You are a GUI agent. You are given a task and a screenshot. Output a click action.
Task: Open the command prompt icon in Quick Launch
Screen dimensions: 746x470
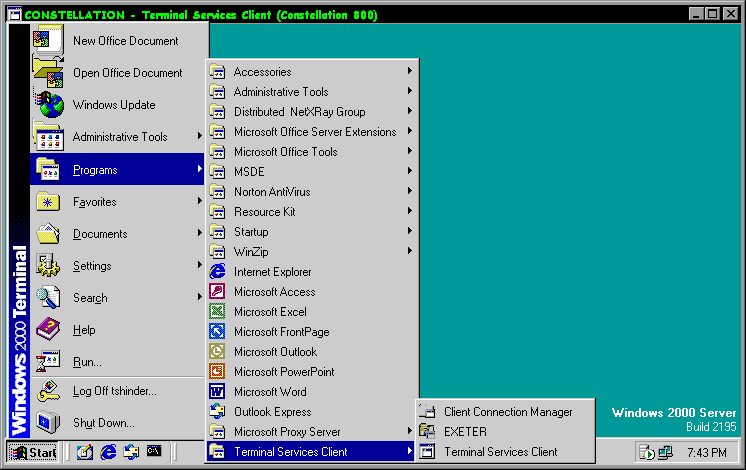(x=154, y=452)
